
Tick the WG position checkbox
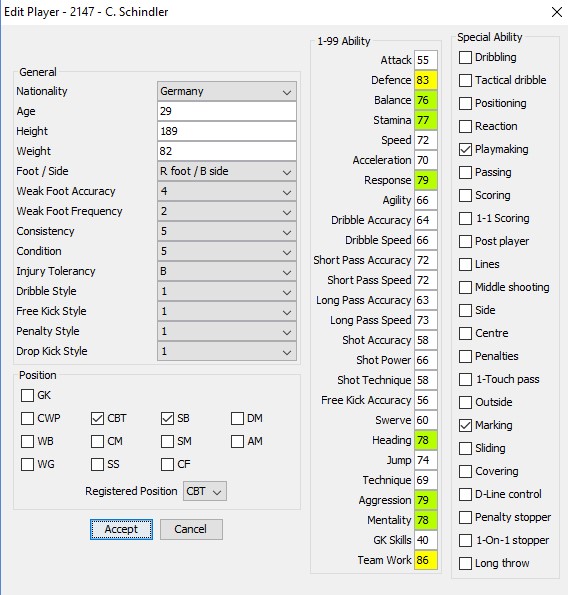(27, 464)
